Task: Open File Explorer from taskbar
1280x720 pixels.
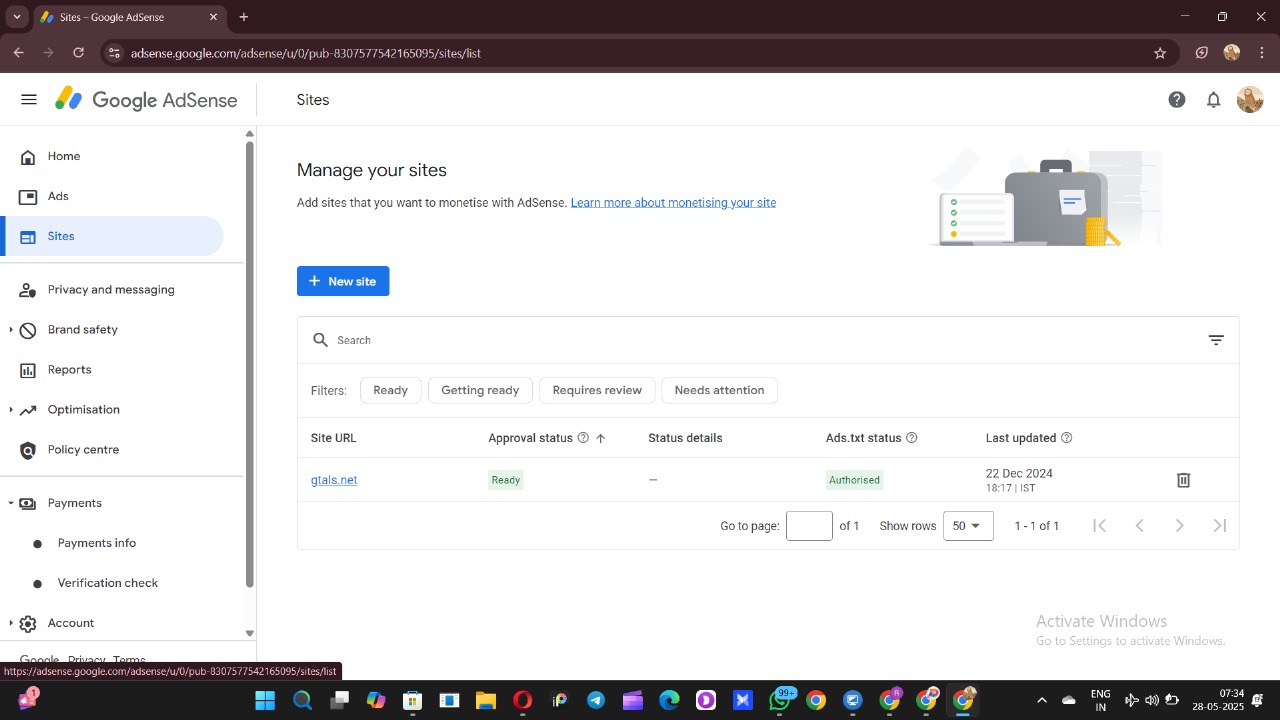Action: 485,700
